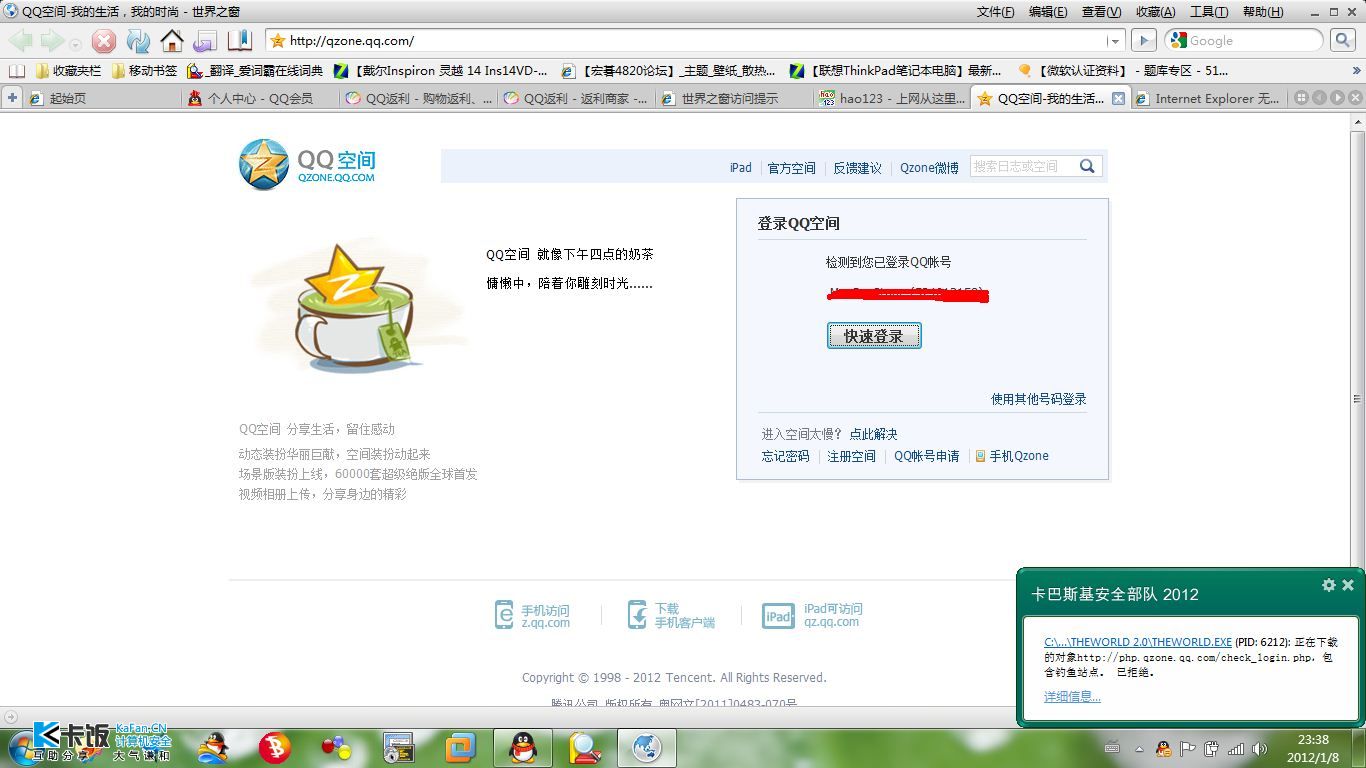
Task: Add a new tab with the plus button
Action: (x=12, y=98)
